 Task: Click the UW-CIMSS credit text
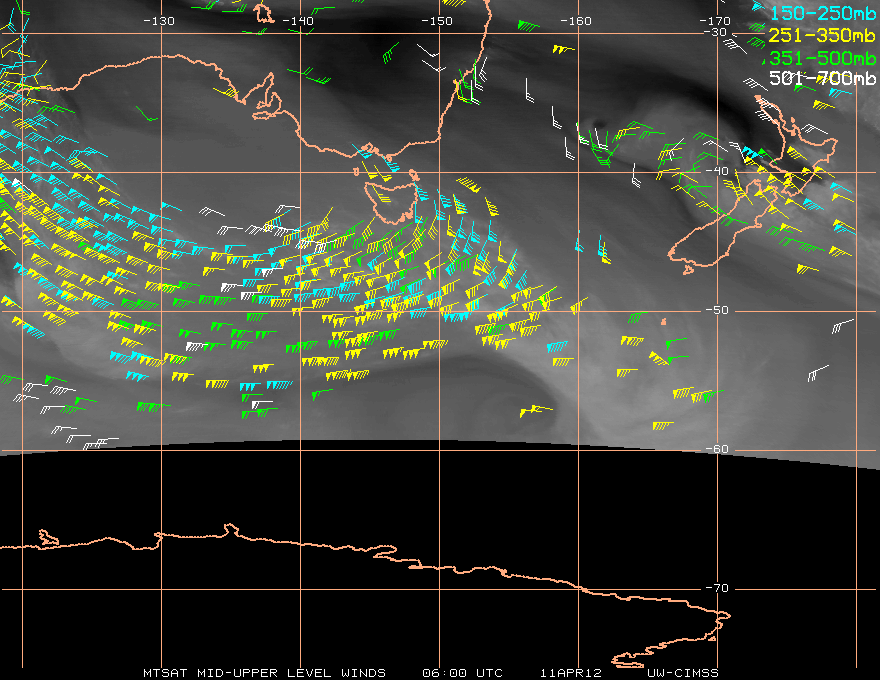pos(683,673)
